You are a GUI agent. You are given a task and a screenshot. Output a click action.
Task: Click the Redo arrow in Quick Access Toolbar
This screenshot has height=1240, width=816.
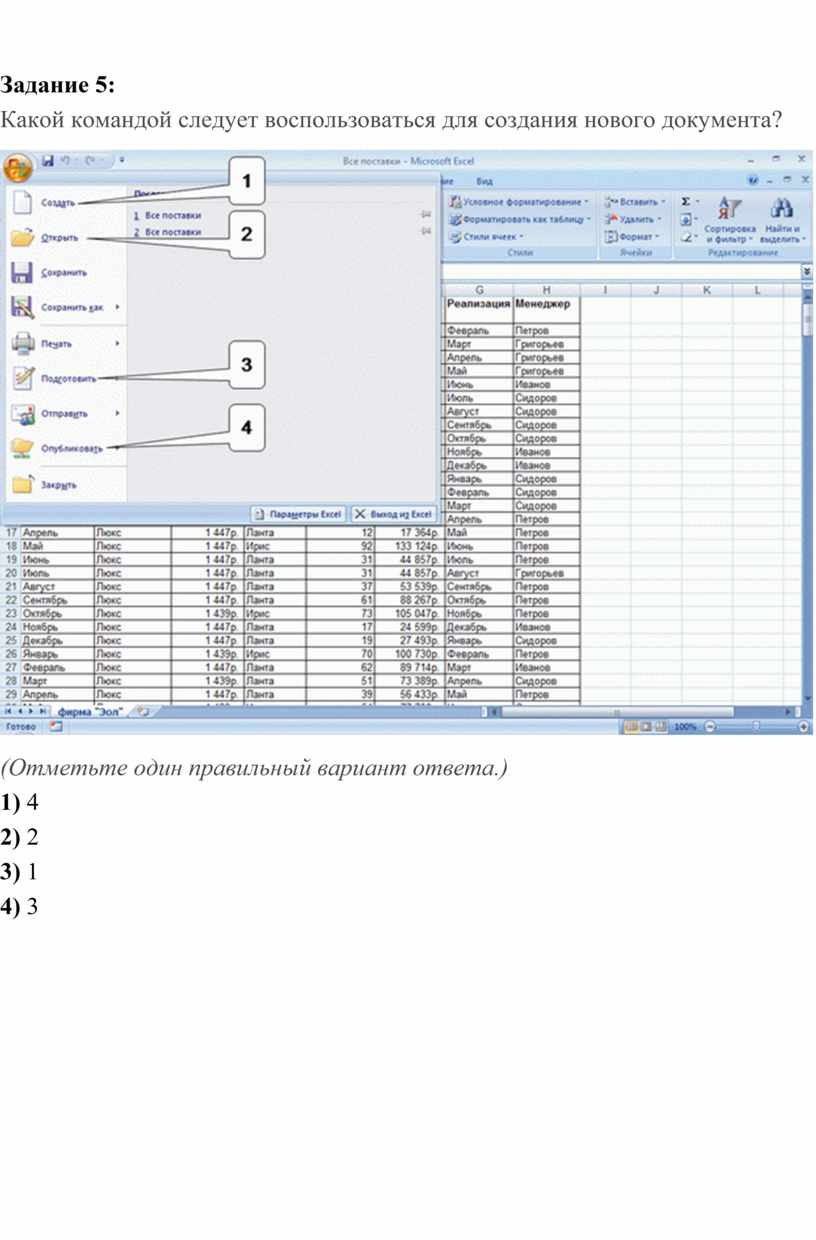tap(90, 160)
